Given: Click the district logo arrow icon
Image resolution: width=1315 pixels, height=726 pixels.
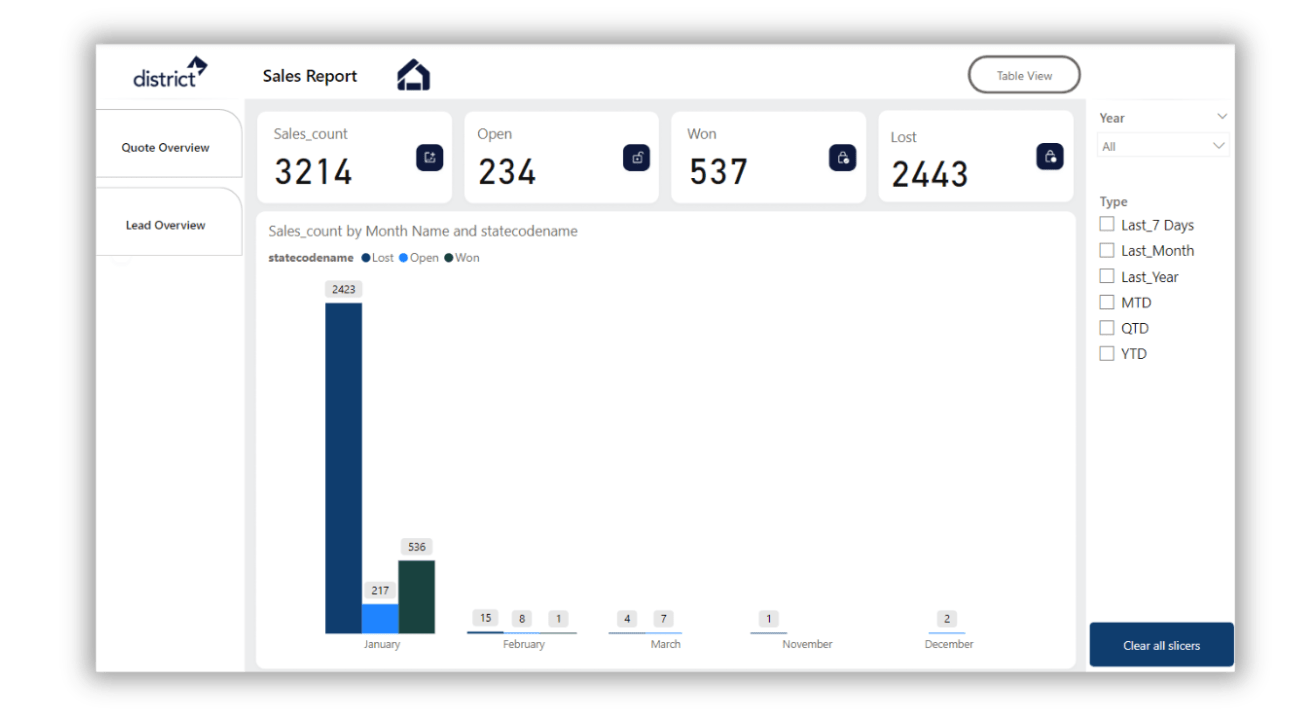Looking at the screenshot, I should tap(198, 63).
